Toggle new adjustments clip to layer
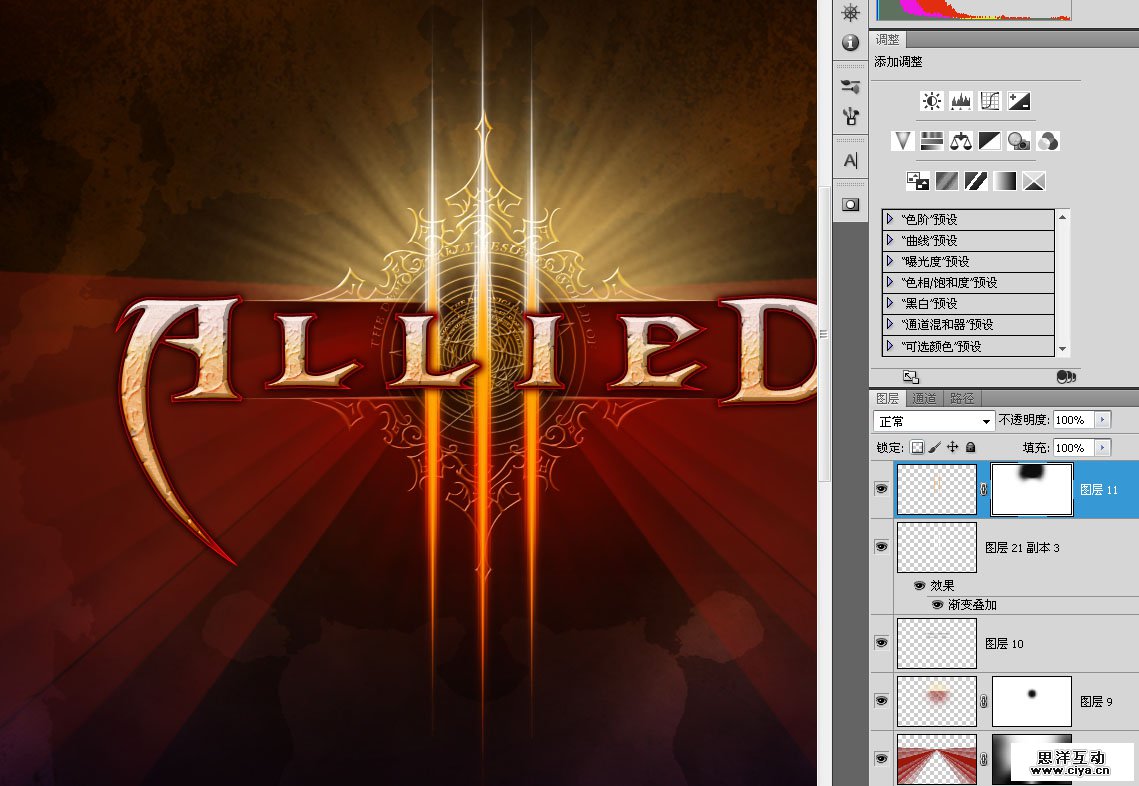The width and height of the screenshot is (1139, 786). tap(1066, 376)
